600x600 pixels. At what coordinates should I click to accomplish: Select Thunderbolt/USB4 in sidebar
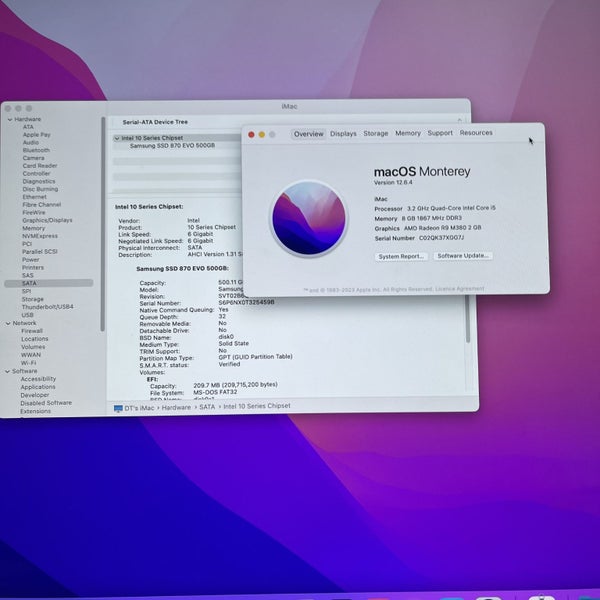(x=47, y=307)
